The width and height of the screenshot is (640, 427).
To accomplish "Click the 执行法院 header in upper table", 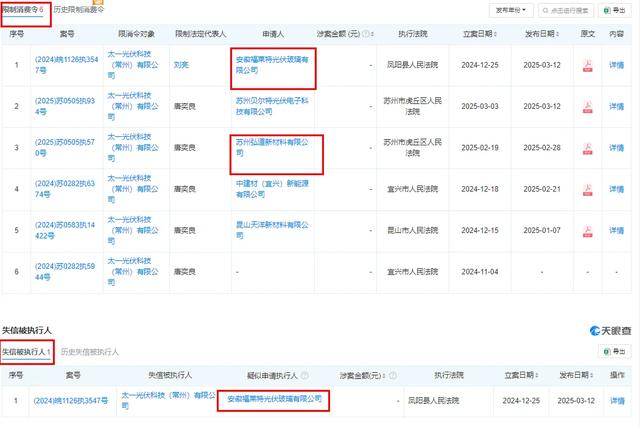I will 413,34.
